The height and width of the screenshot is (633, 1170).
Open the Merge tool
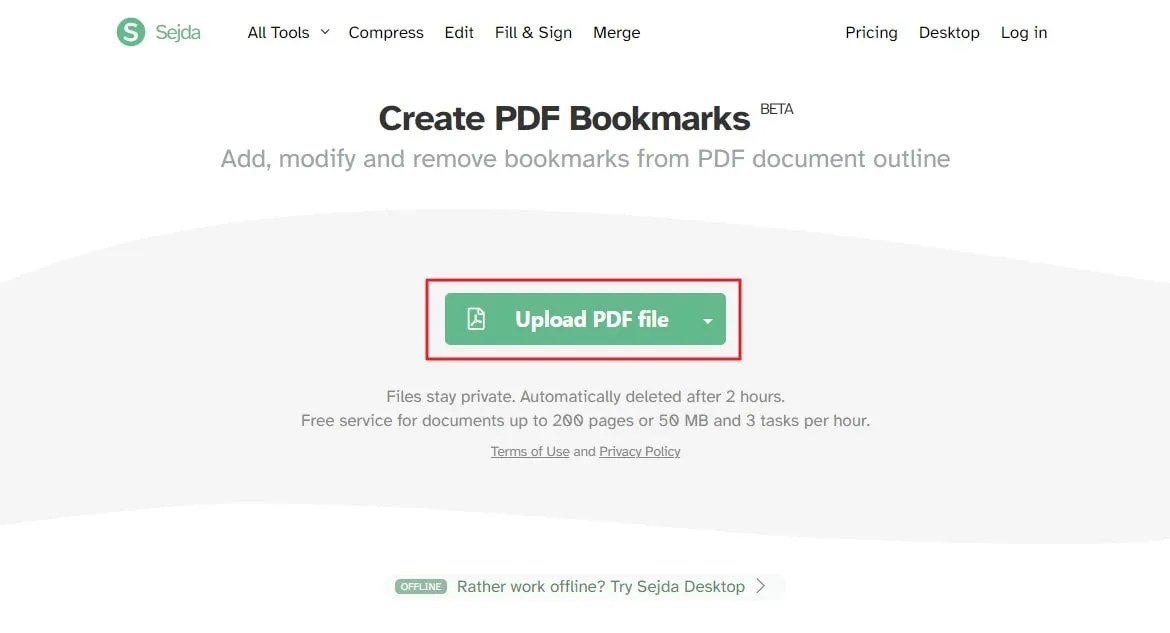(616, 32)
